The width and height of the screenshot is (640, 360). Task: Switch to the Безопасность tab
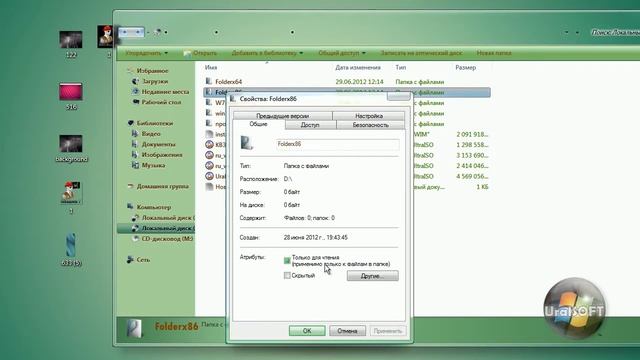(x=371, y=125)
